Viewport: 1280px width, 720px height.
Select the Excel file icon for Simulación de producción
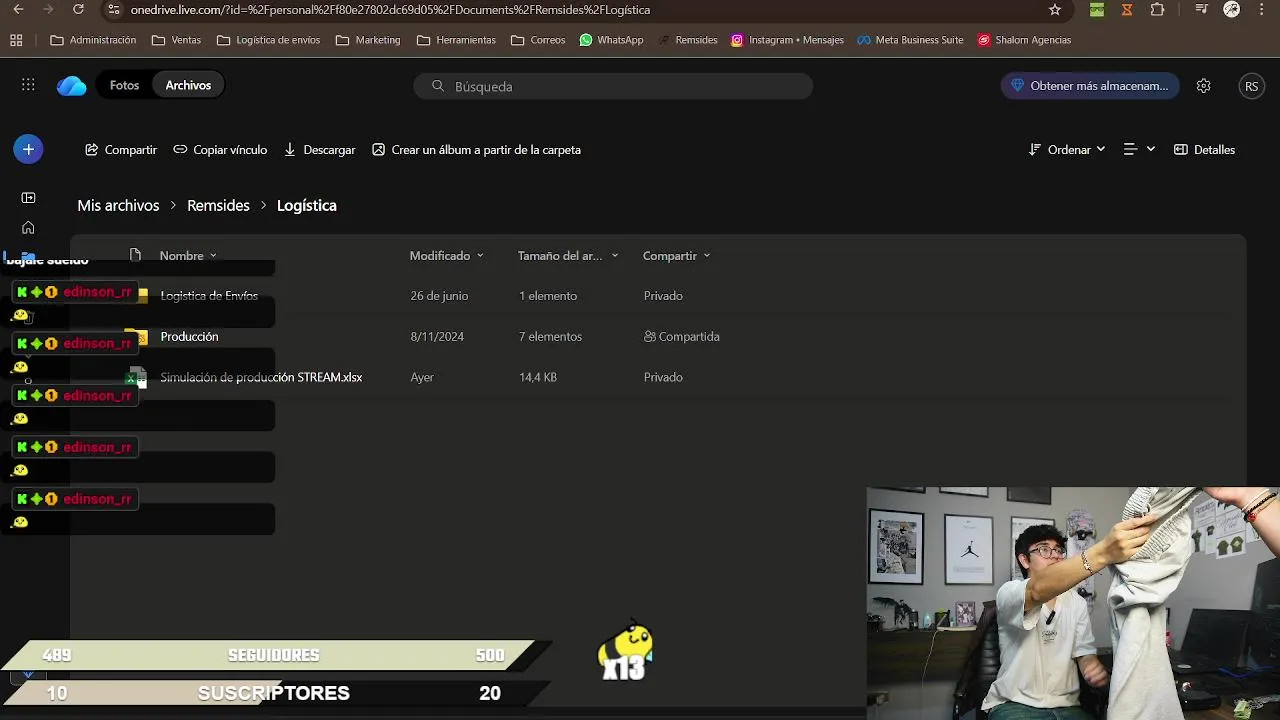tap(138, 378)
